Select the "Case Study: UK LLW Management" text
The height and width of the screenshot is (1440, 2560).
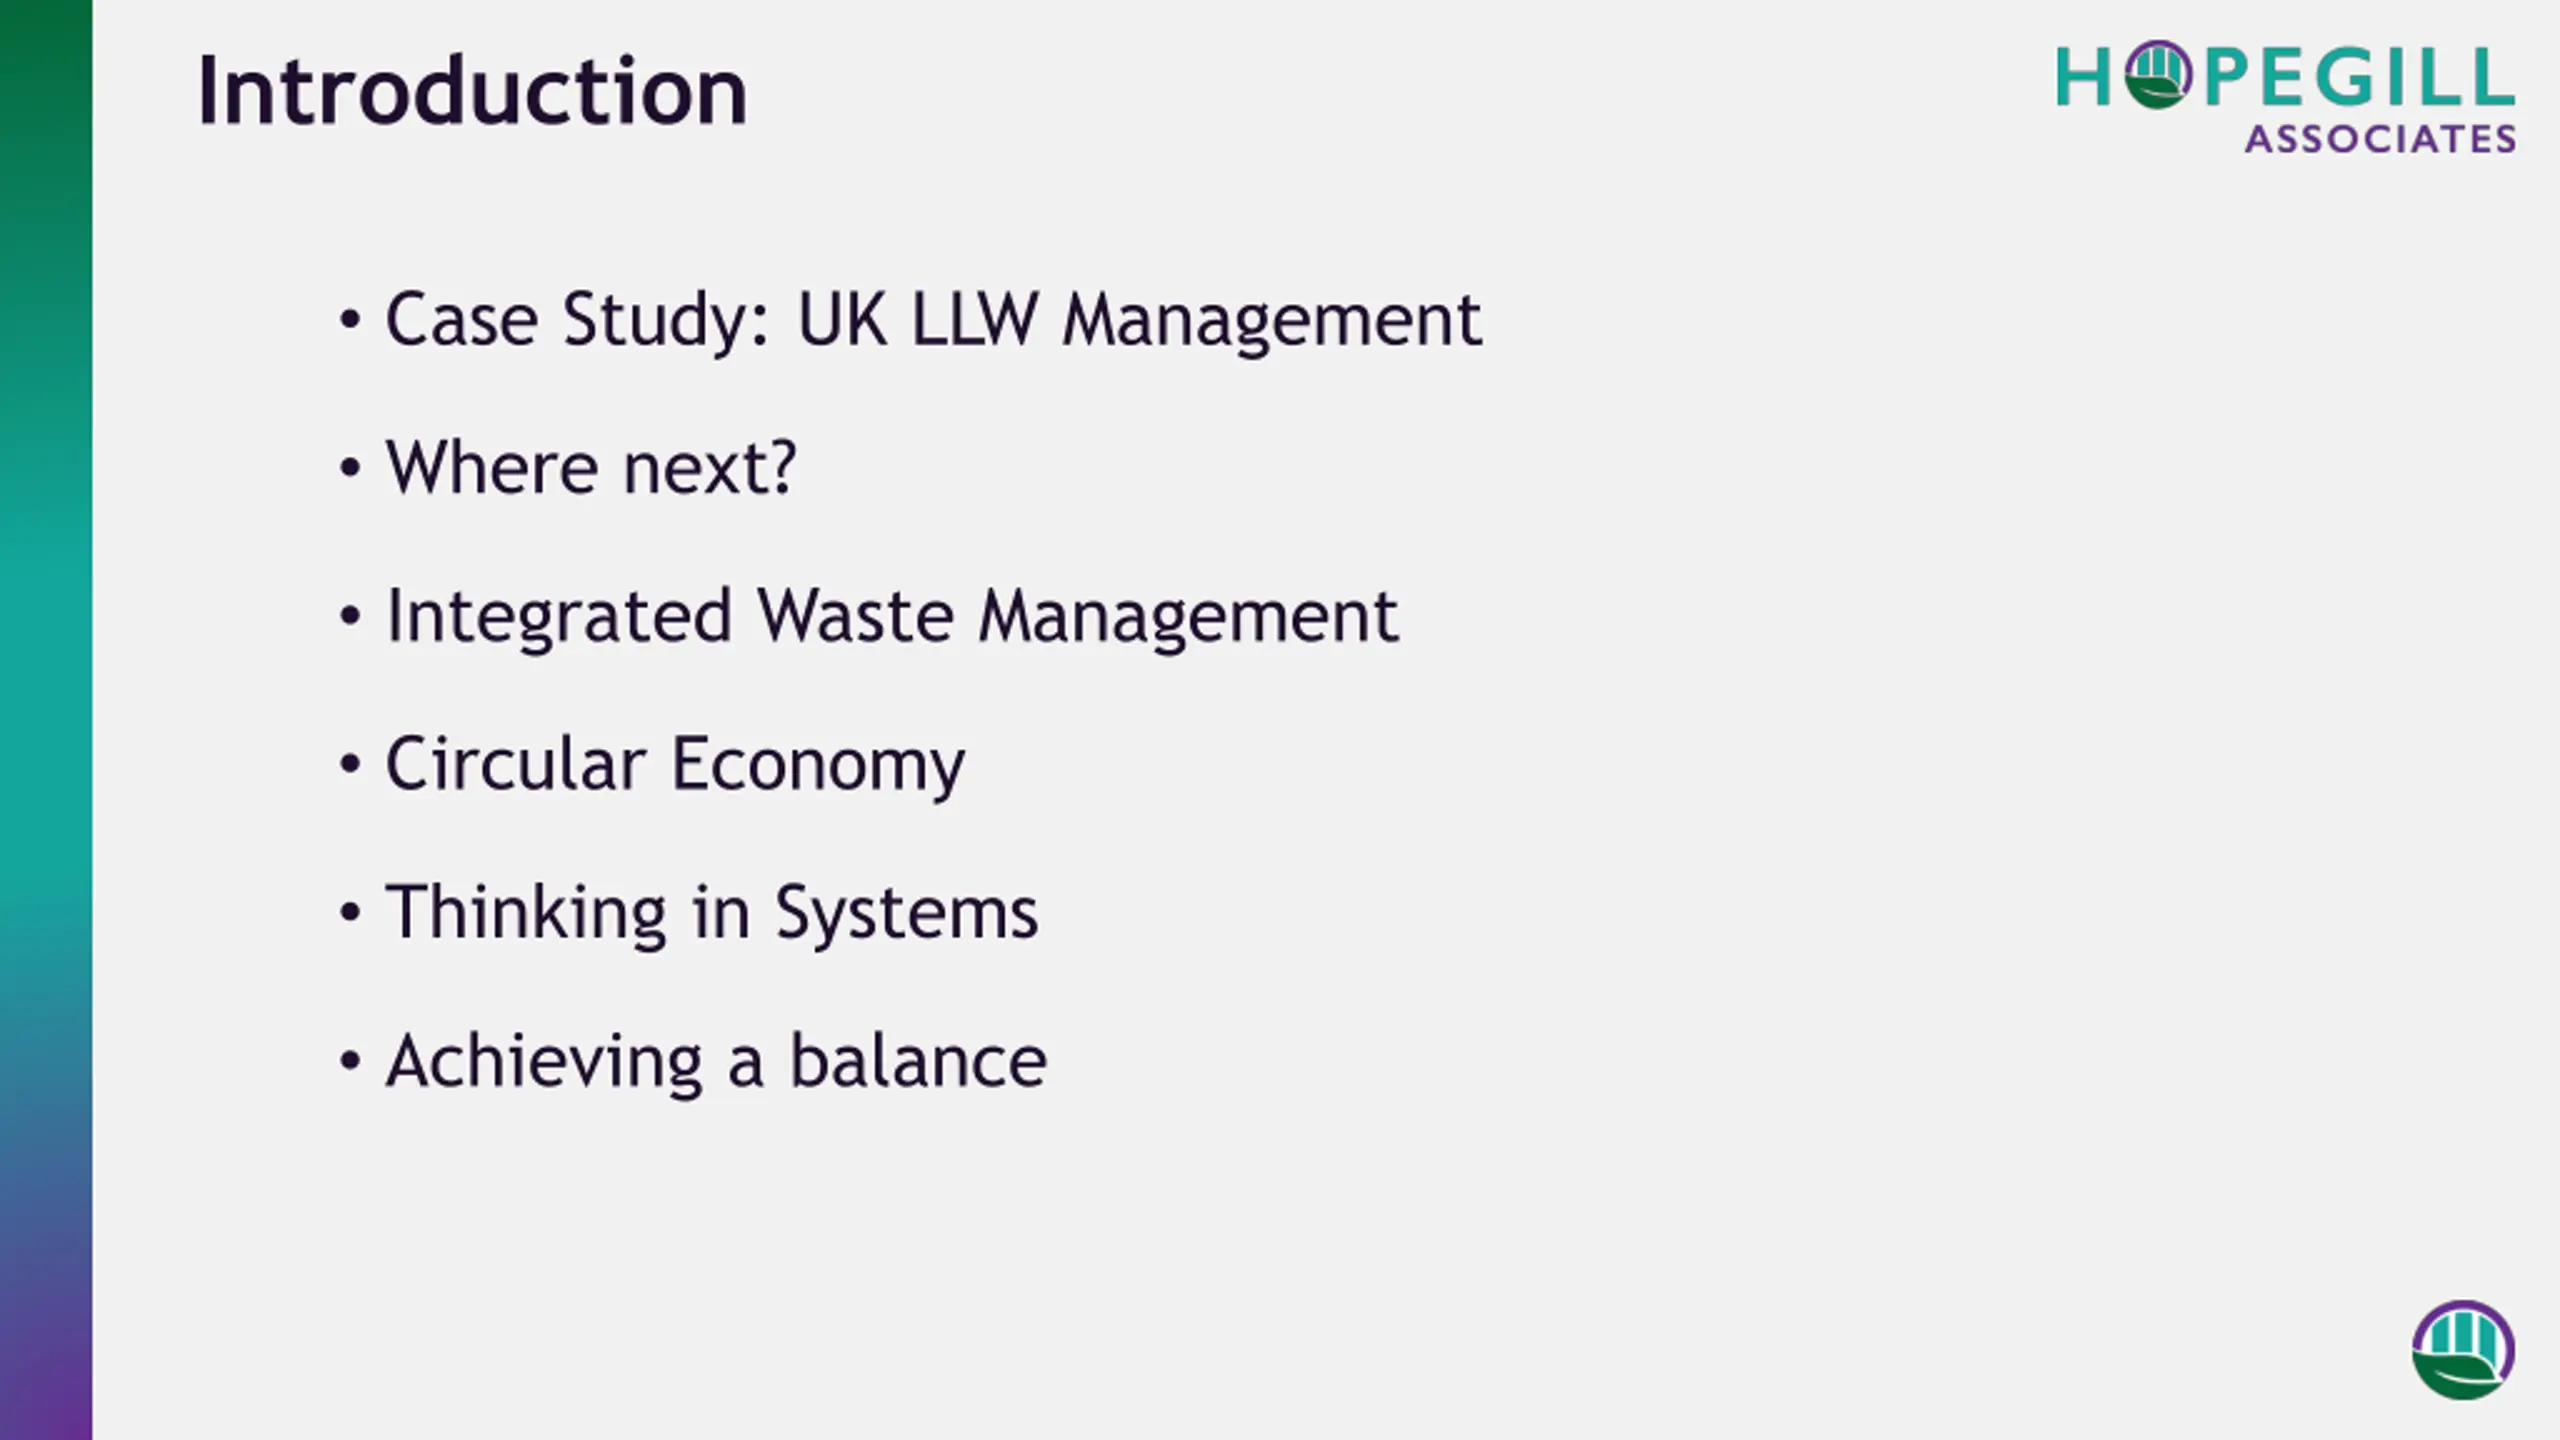tap(932, 321)
